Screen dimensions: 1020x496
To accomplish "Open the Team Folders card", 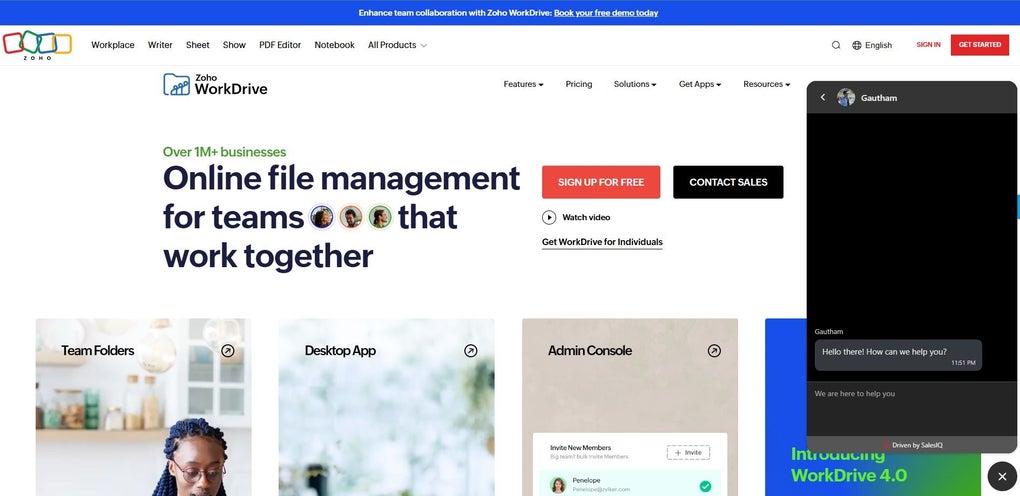I will point(143,407).
